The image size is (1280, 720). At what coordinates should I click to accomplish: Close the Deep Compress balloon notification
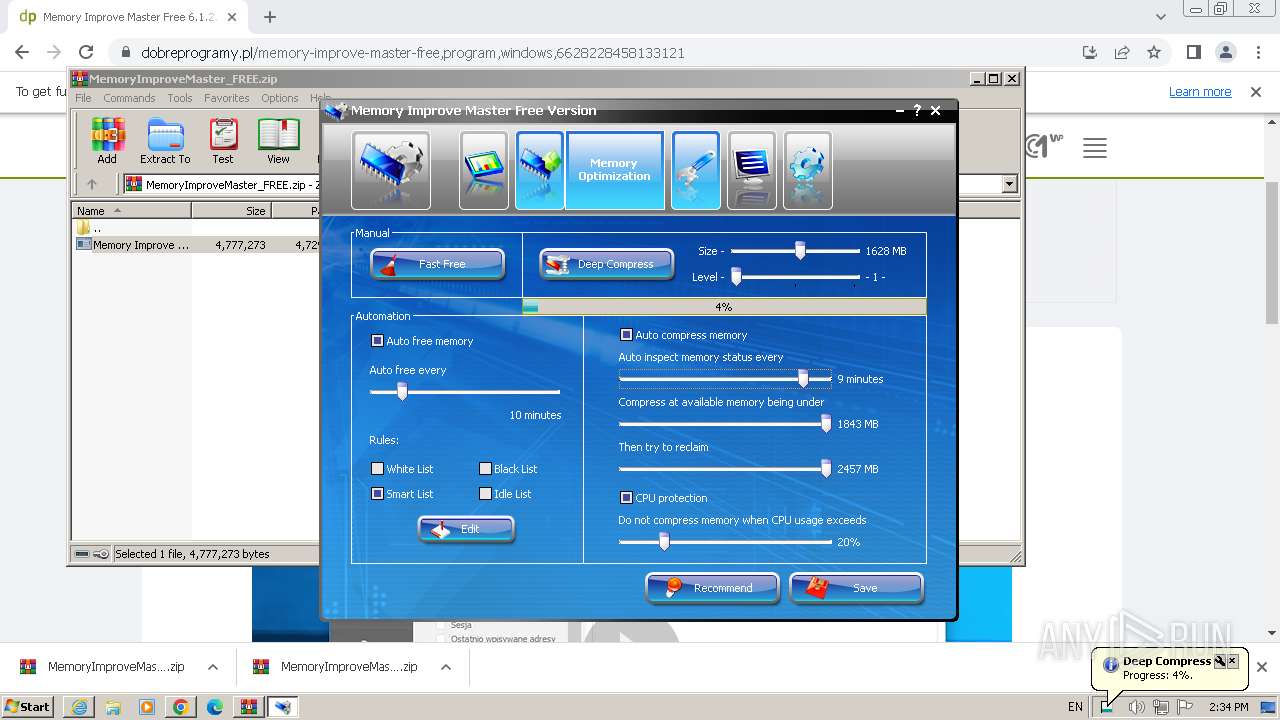[1232, 661]
